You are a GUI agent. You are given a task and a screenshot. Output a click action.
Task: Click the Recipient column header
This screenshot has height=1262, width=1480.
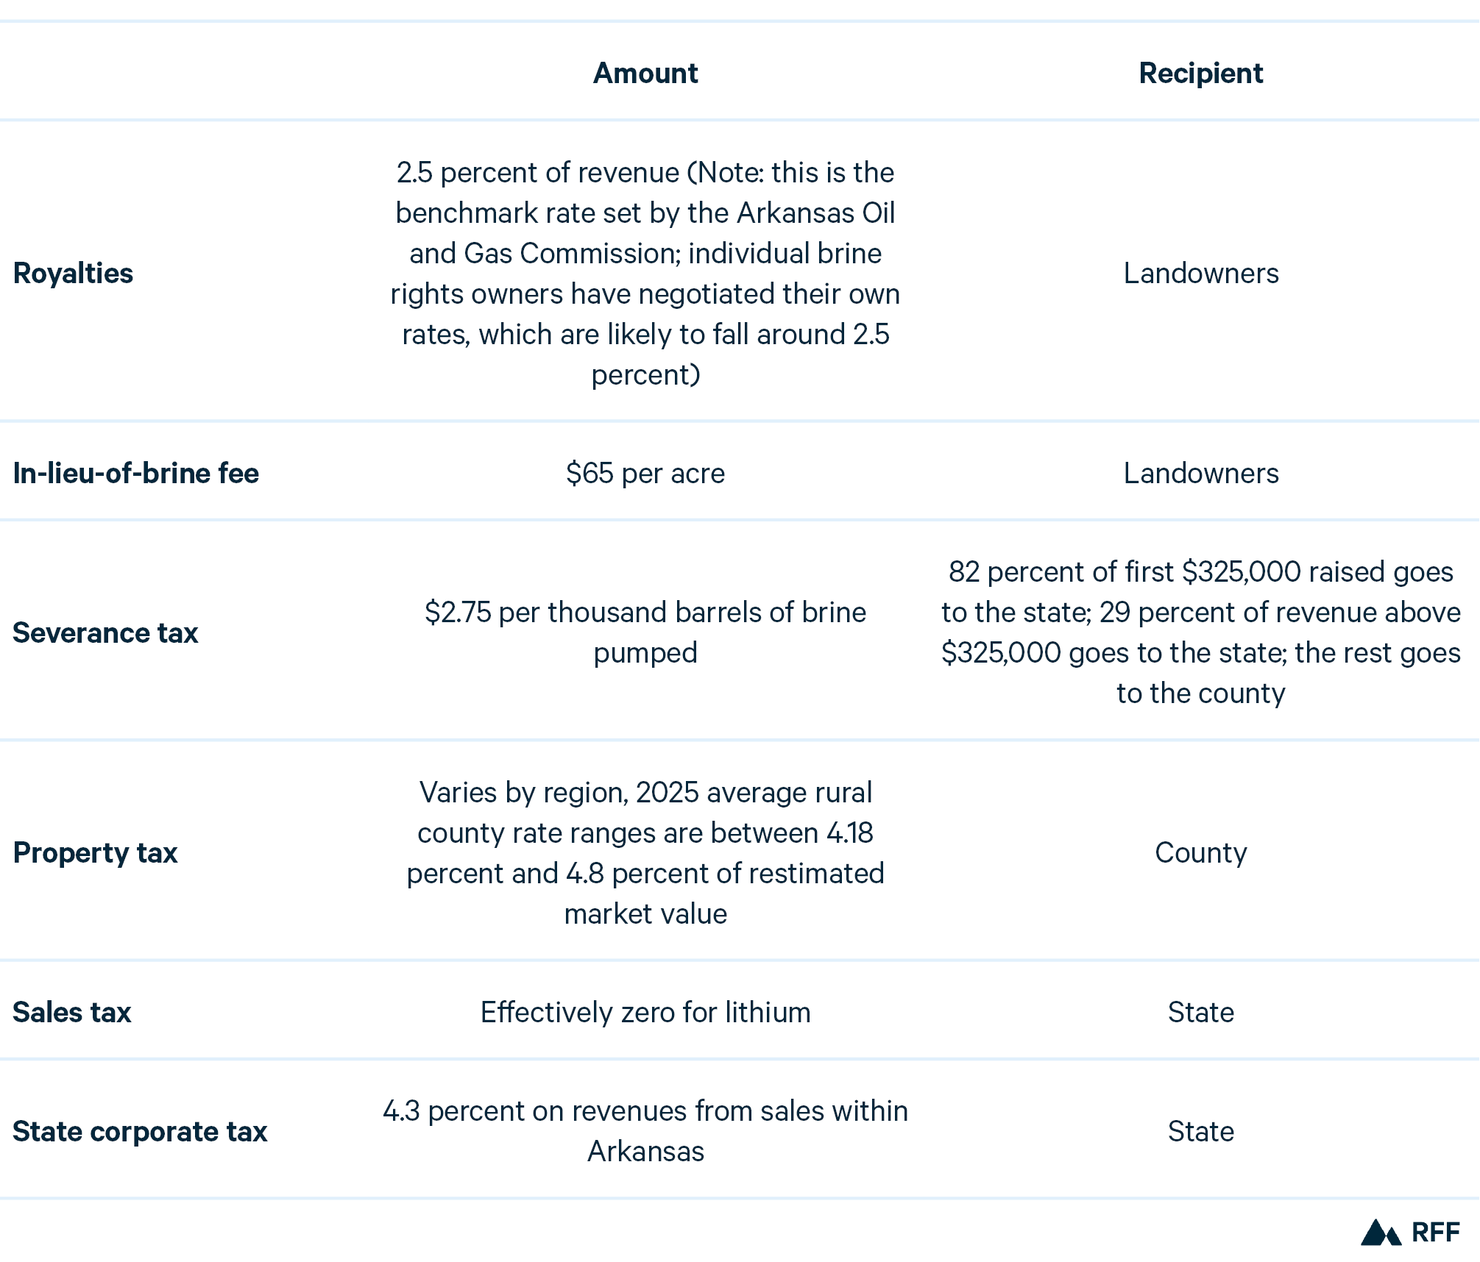pyautogui.click(x=1200, y=73)
